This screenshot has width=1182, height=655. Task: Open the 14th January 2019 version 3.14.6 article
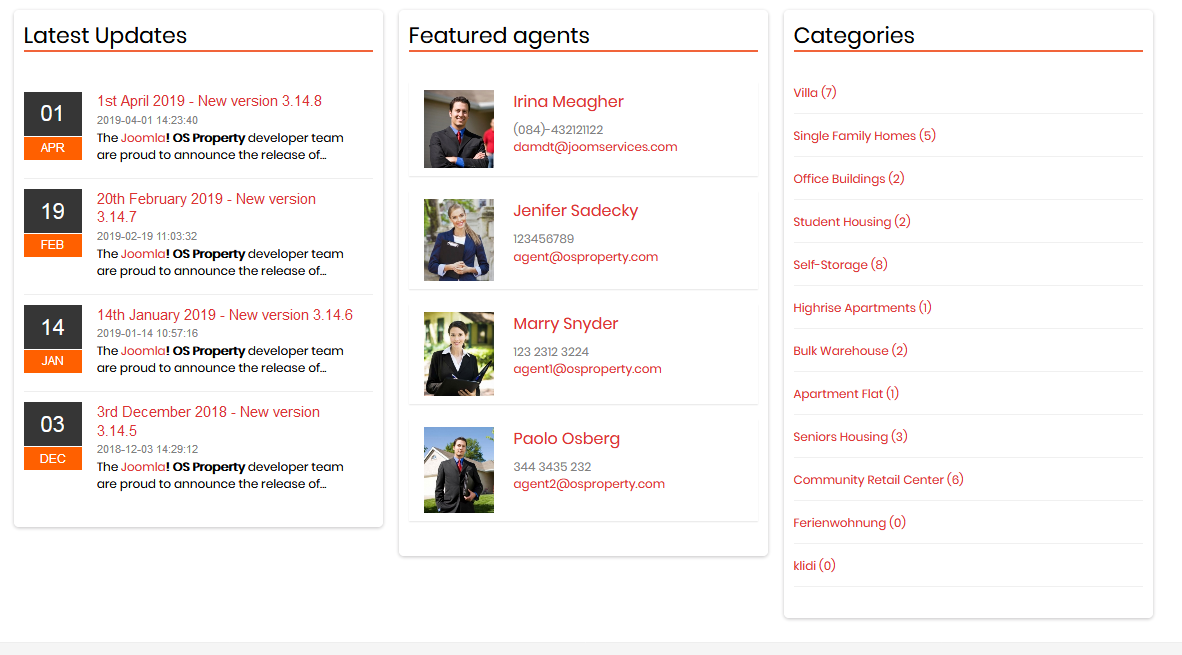(x=224, y=315)
